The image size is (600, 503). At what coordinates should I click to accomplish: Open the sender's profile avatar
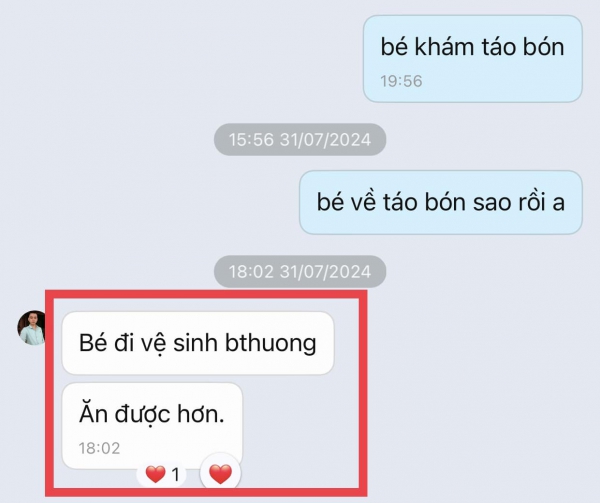pyautogui.click(x=32, y=328)
